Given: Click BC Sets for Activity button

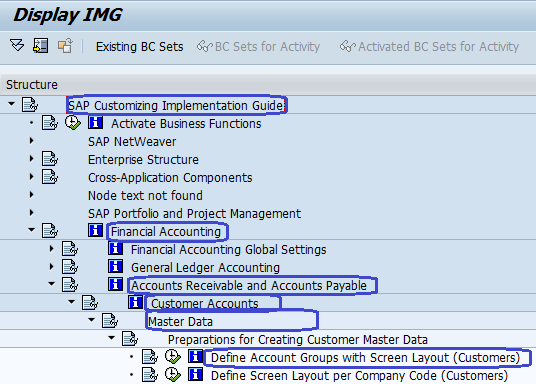Looking at the screenshot, I should pos(258,47).
